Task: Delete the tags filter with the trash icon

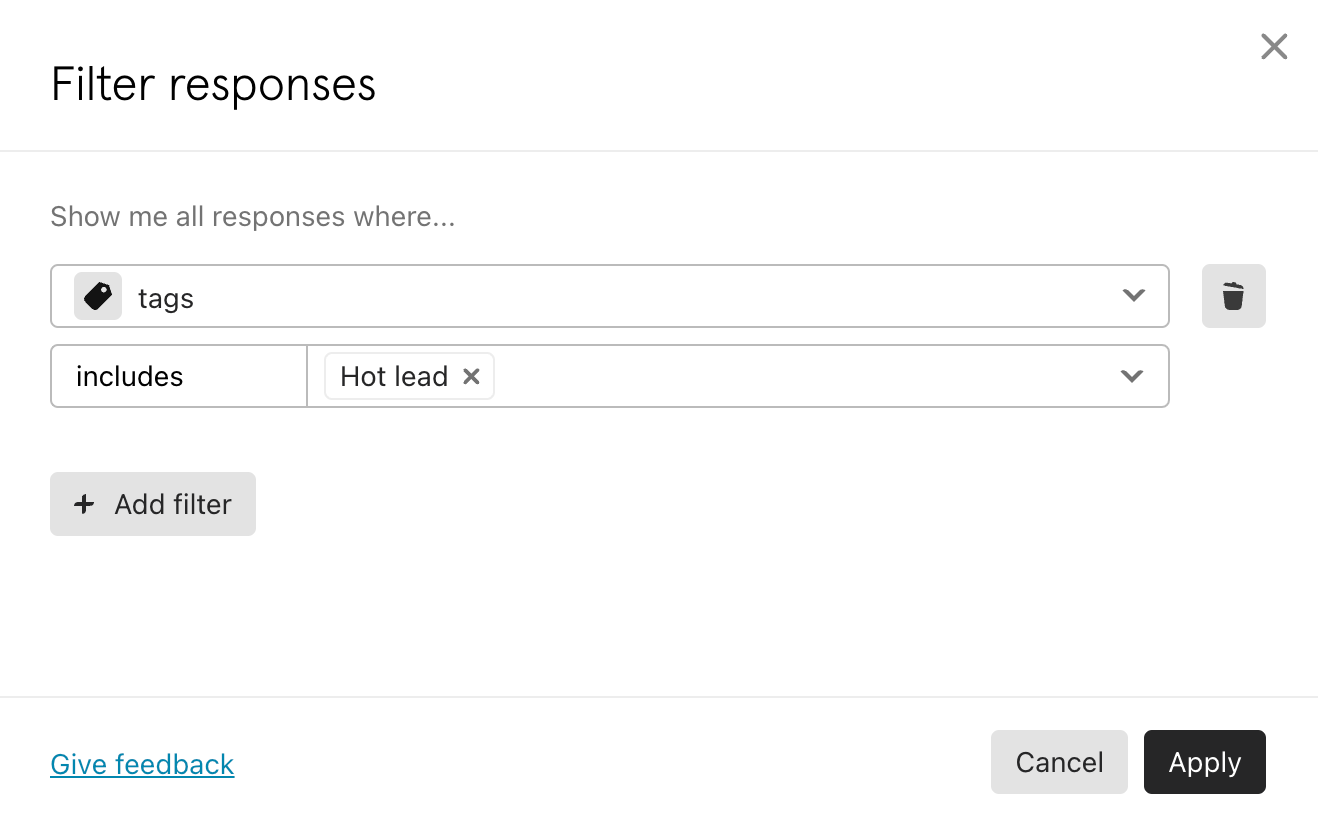Action: pos(1233,296)
